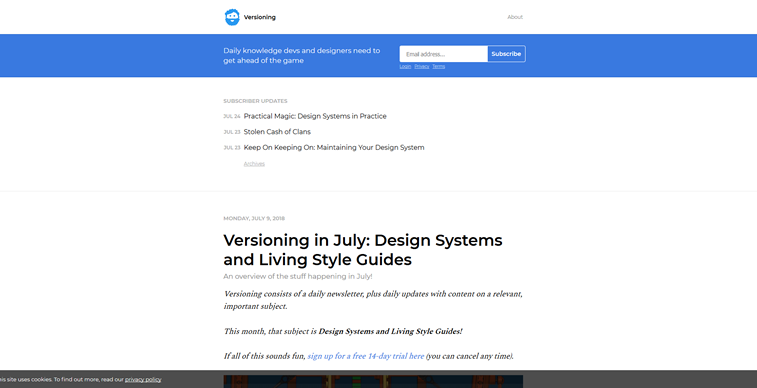The height and width of the screenshot is (388, 757).
Task: Open 'Keep On Keeping On' design system update
Action: click(x=334, y=148)
